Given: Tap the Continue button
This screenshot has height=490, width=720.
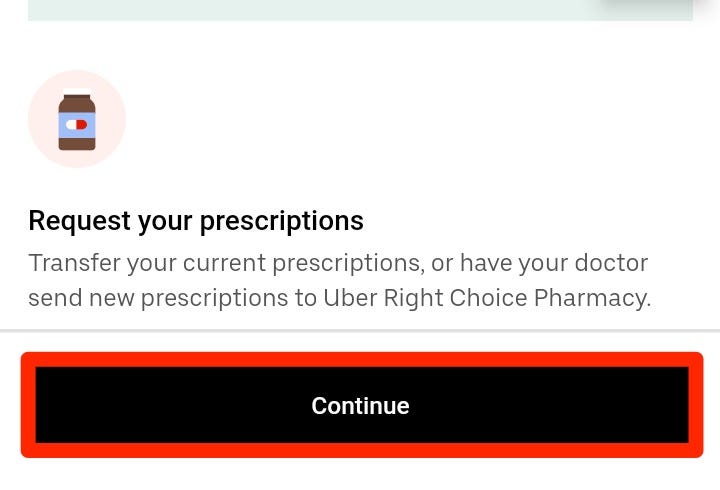Looking at the screenshot, I should pyautogui.click(x=362, y=405).
